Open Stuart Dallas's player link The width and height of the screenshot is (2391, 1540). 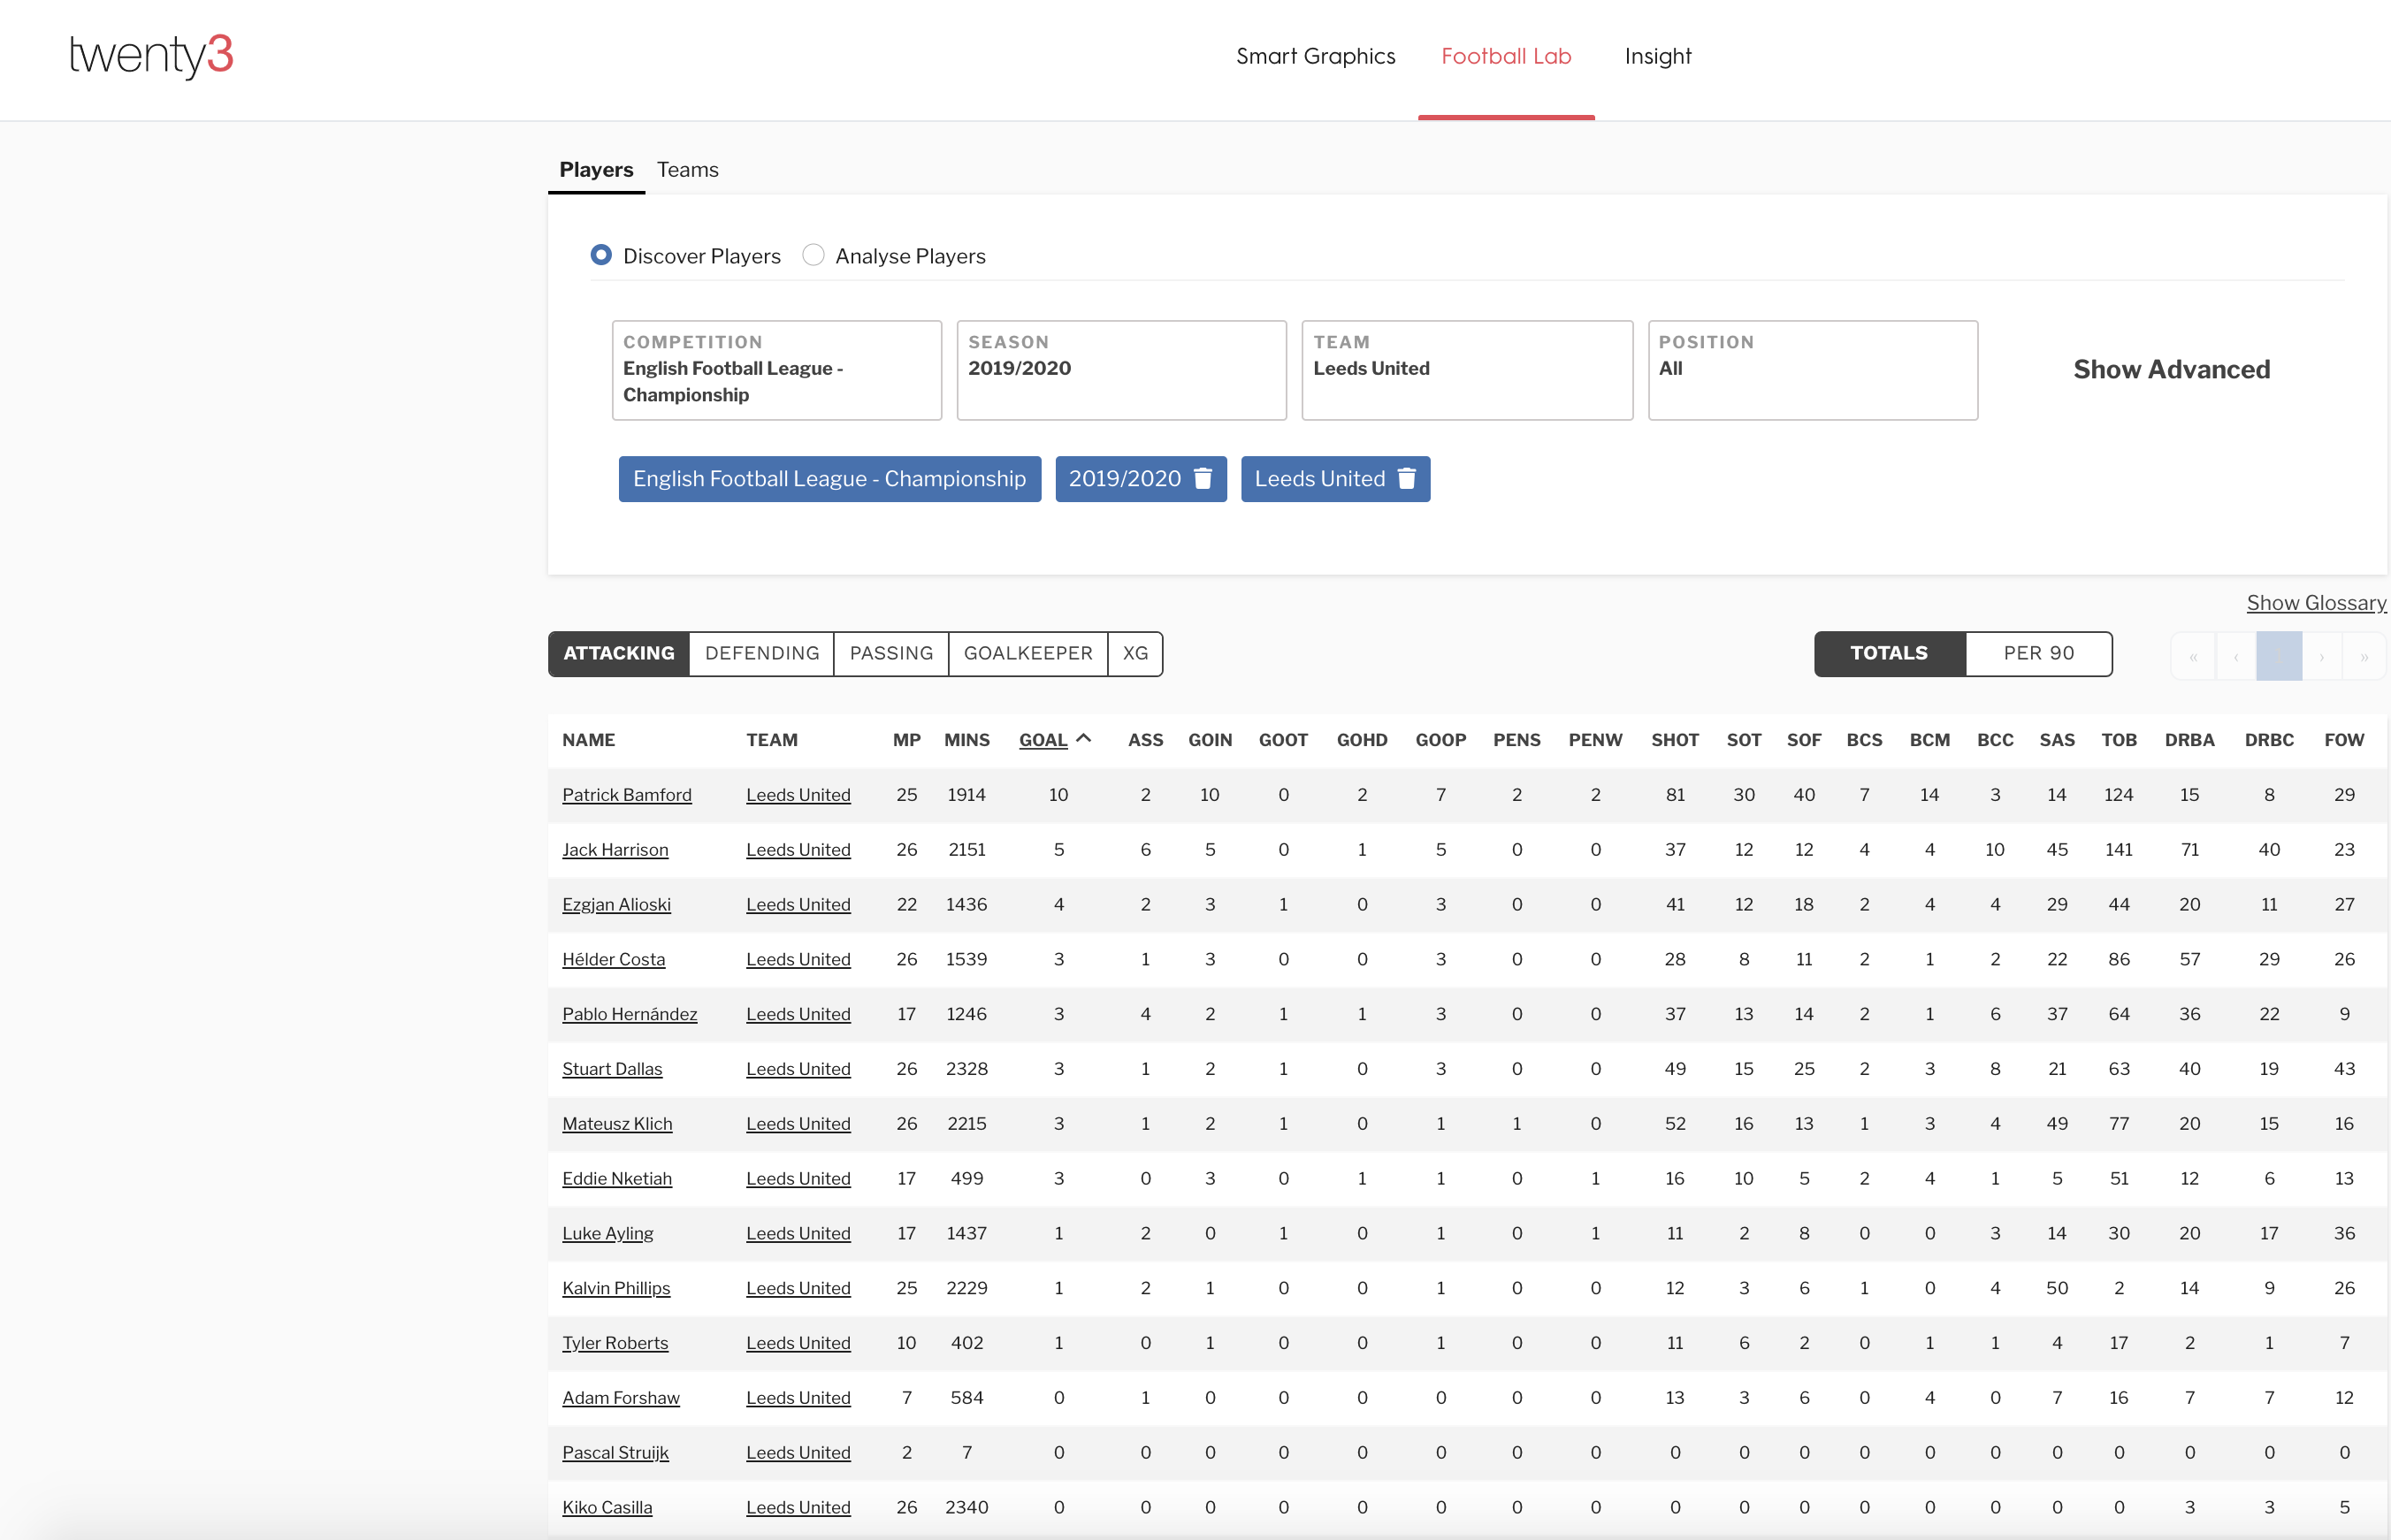point(612,1069)
